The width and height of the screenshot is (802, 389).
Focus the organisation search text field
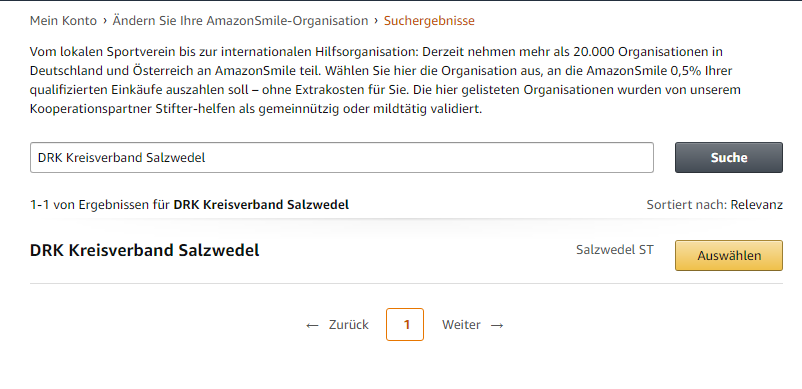[x=342, y=157]
